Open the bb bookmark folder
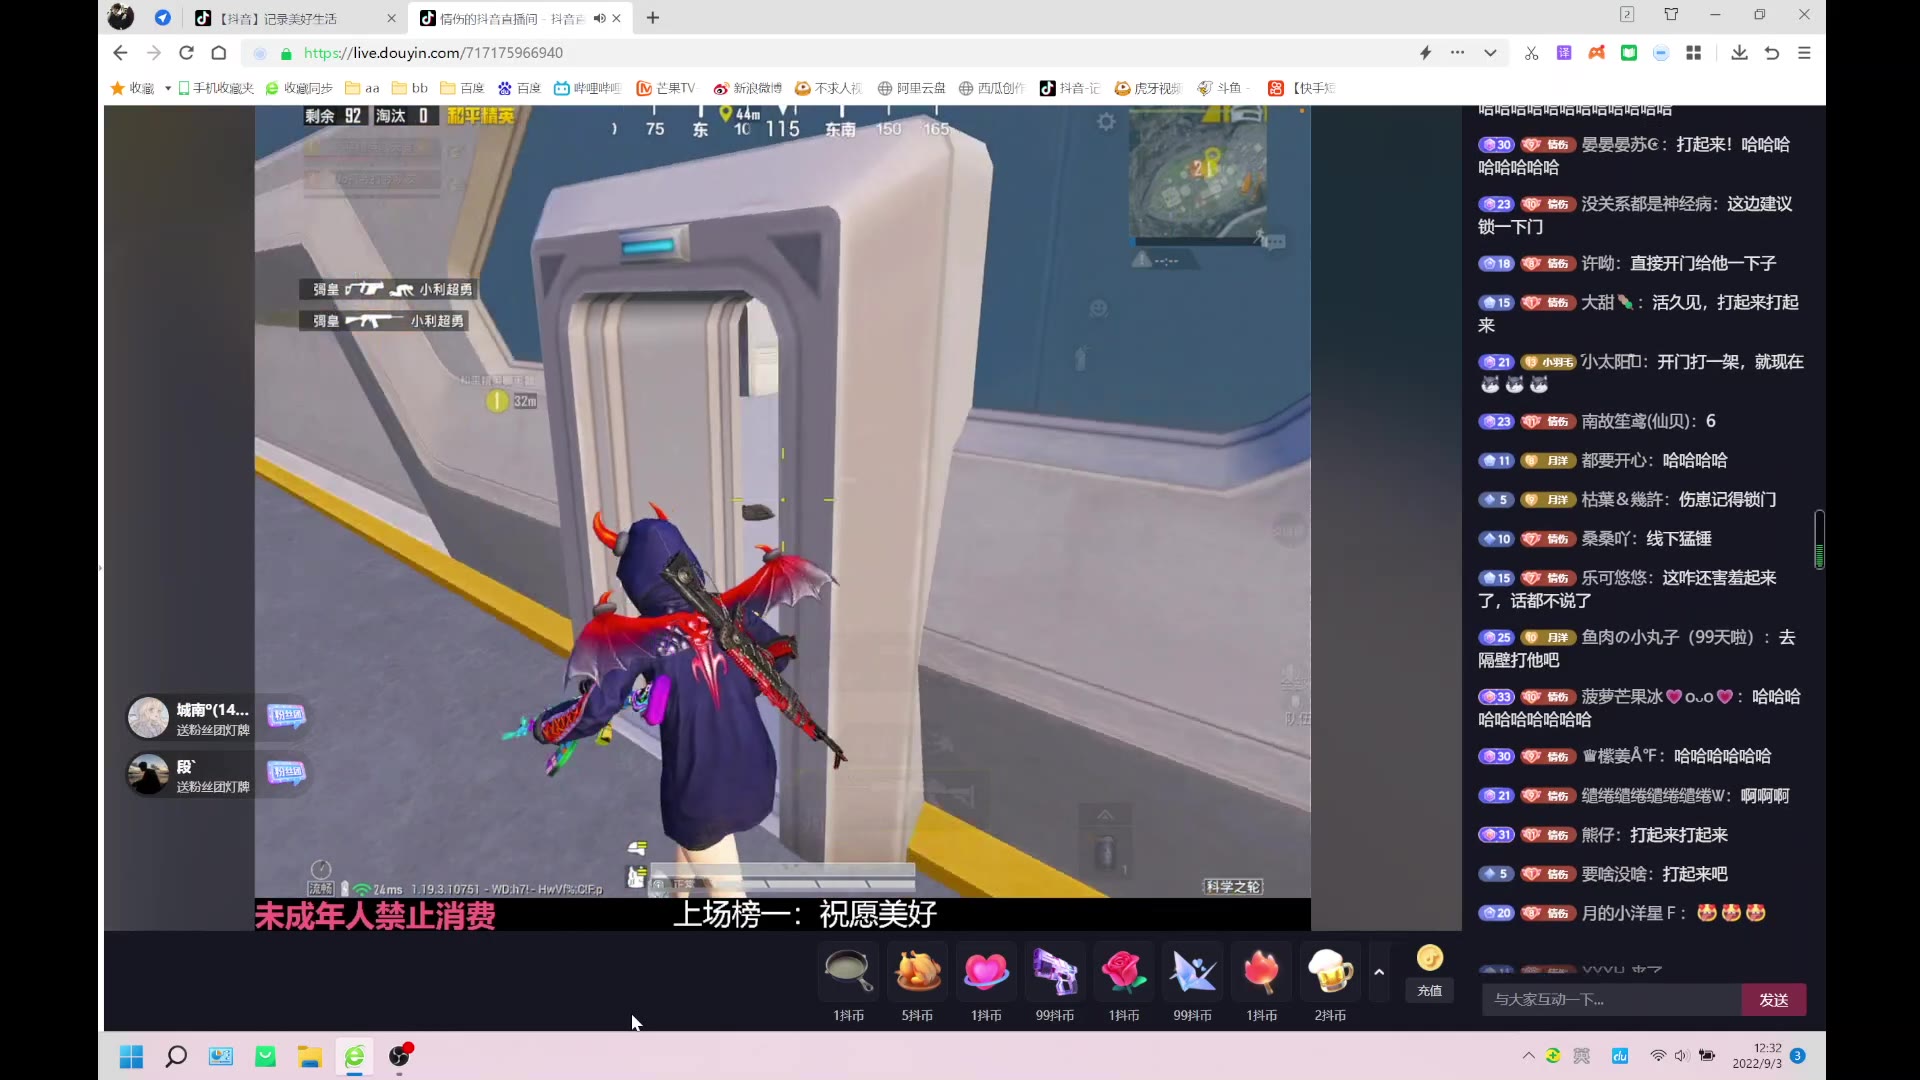1920x1080 pixels. [x=410, y=88]
